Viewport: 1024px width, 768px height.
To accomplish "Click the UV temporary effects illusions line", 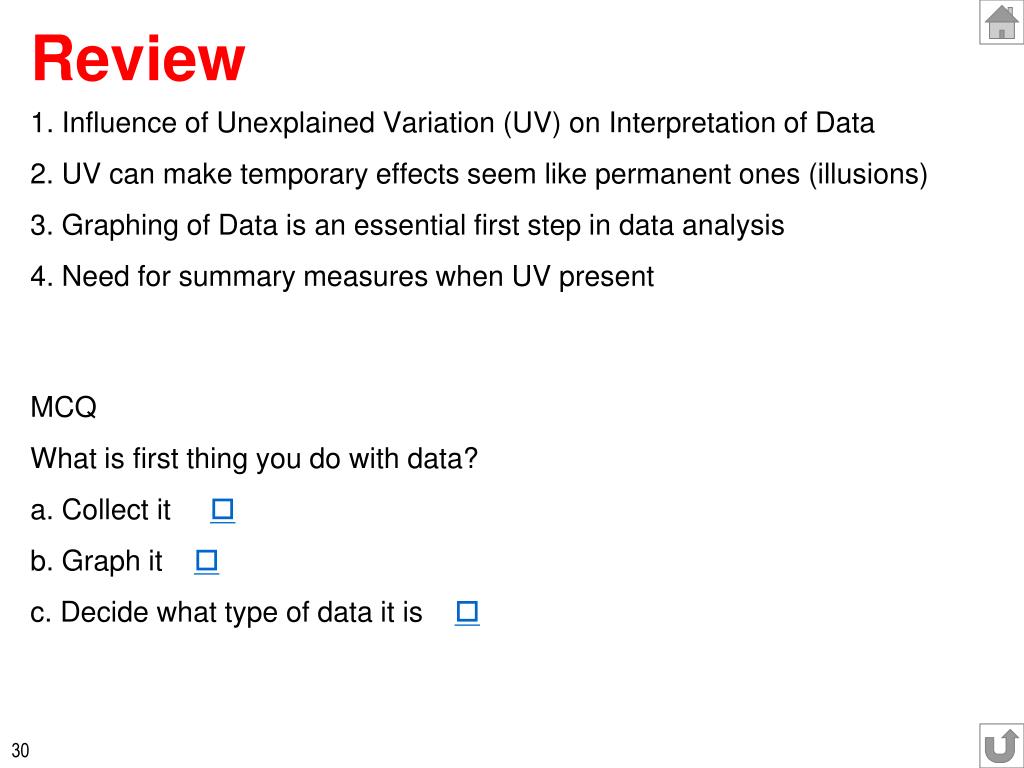I will coord(479,174).
